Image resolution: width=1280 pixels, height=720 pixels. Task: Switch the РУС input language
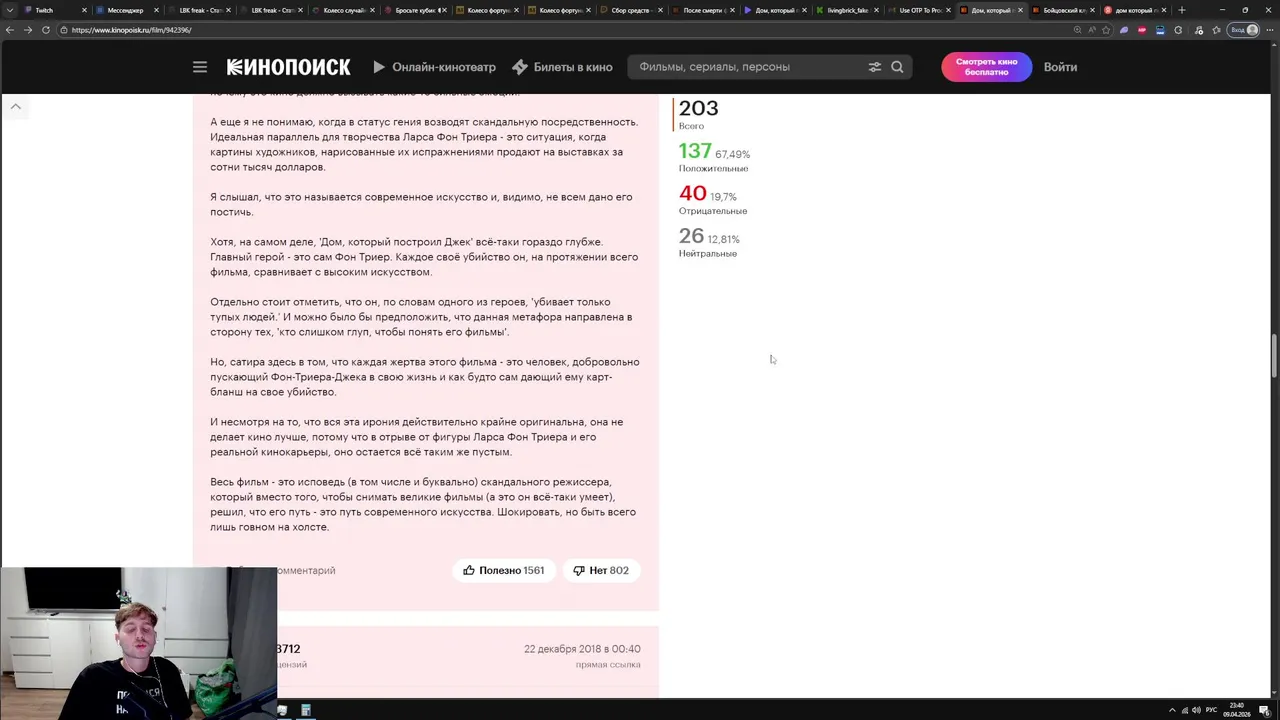click(1212, 710)
